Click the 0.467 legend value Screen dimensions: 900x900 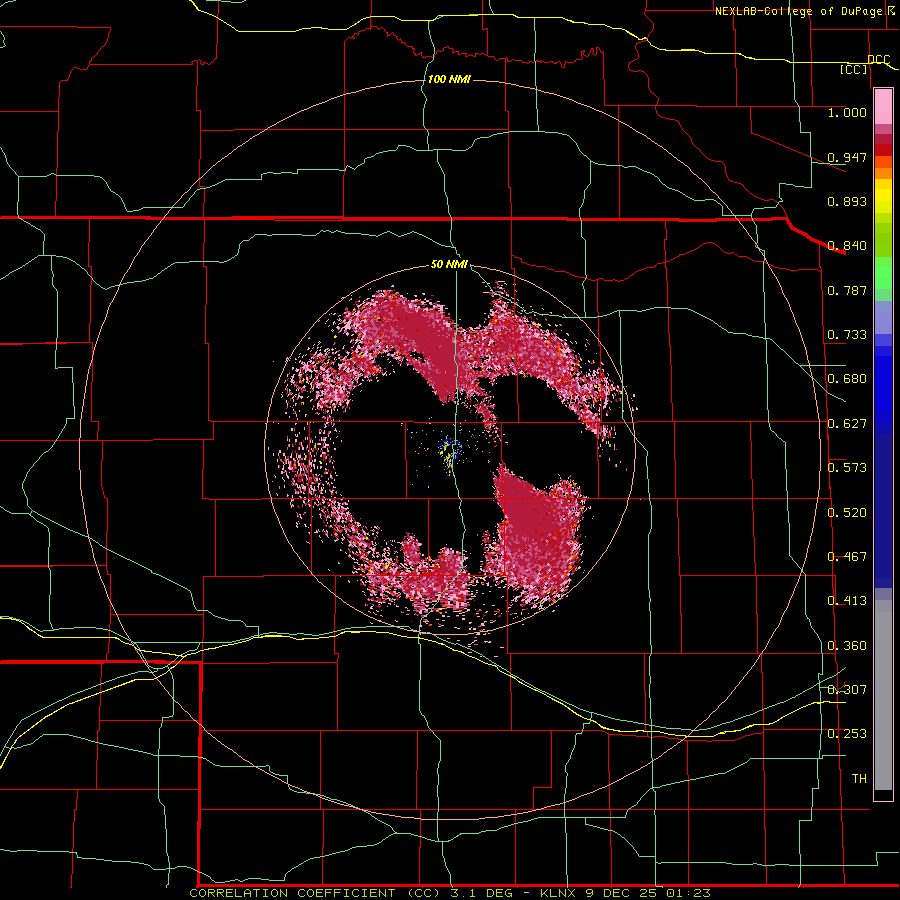coord(847,557)
